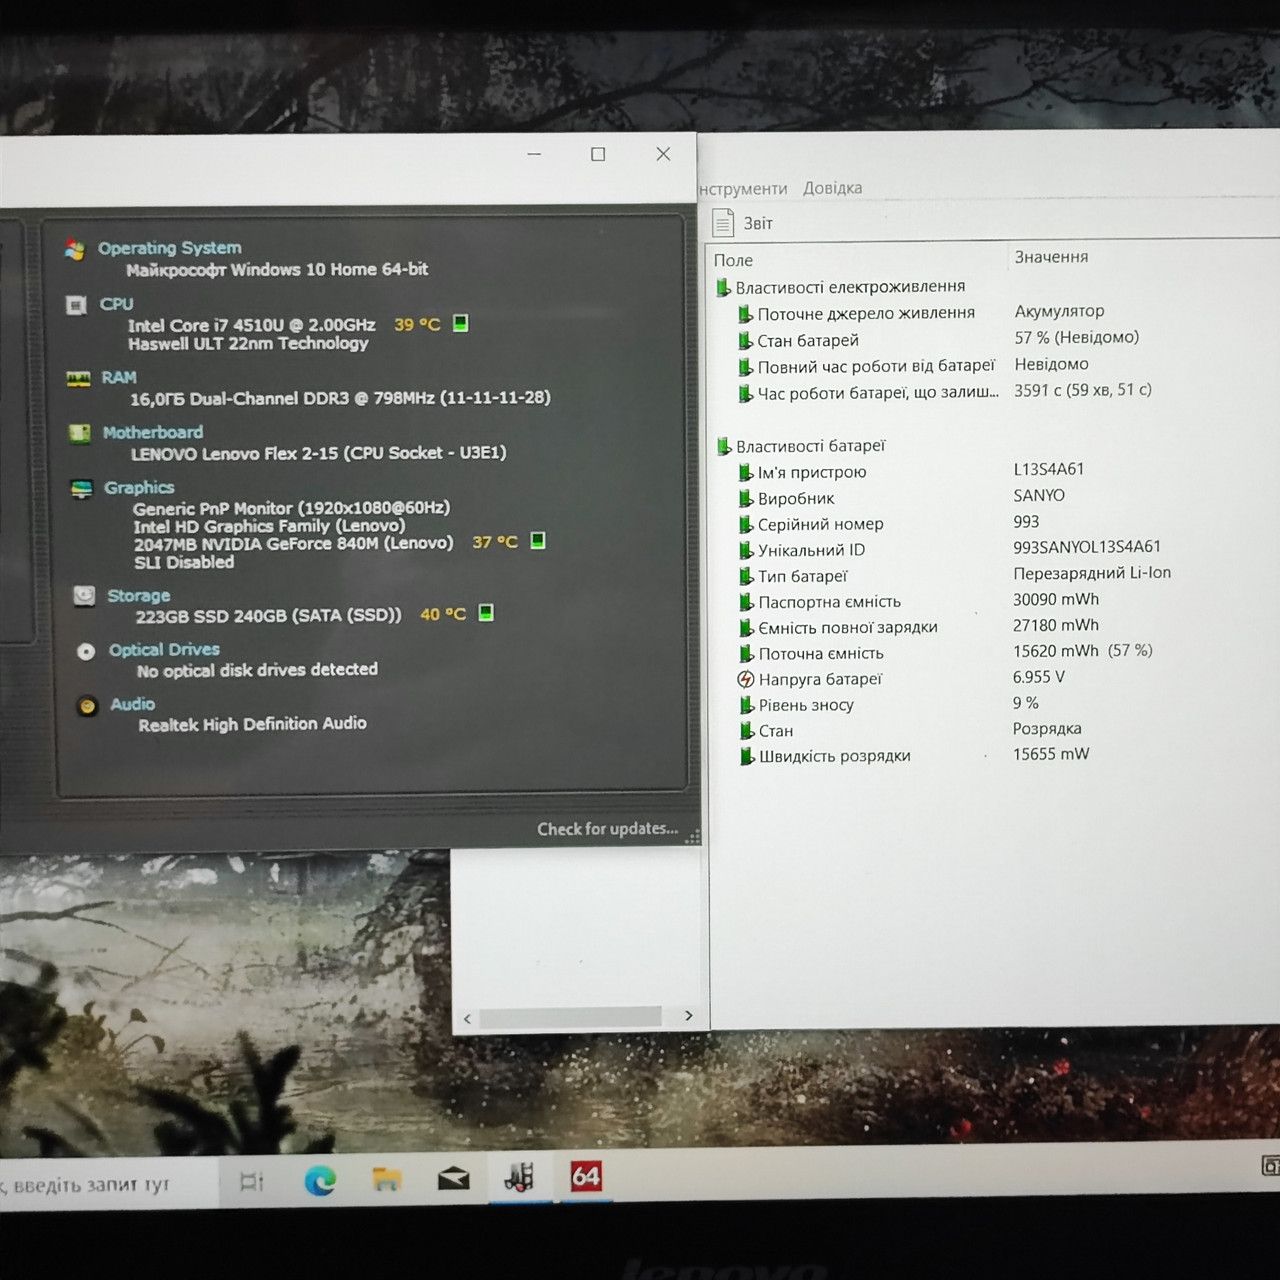The width and height of the screenshot is (1280, 1280).
Task: Open the Motherboard section link in Speccy
Action: pyautogui.click(x=153, y=432)
